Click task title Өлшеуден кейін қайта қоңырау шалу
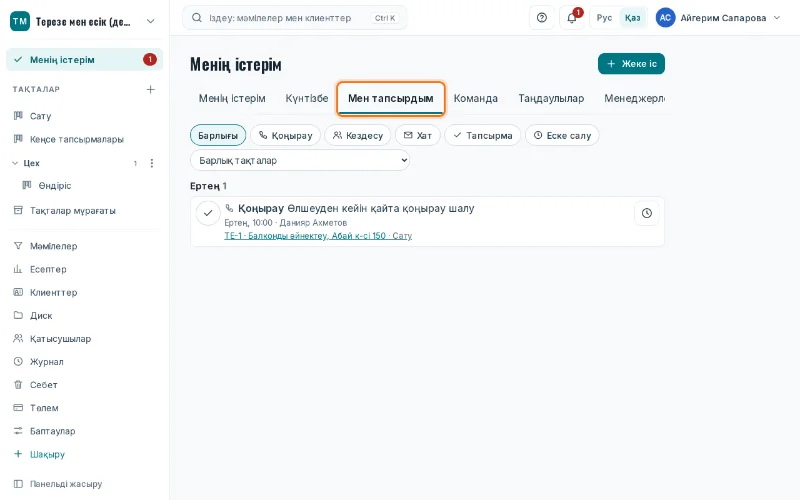Viewport: 800px width, 500px height. click(x=381, y=208)
